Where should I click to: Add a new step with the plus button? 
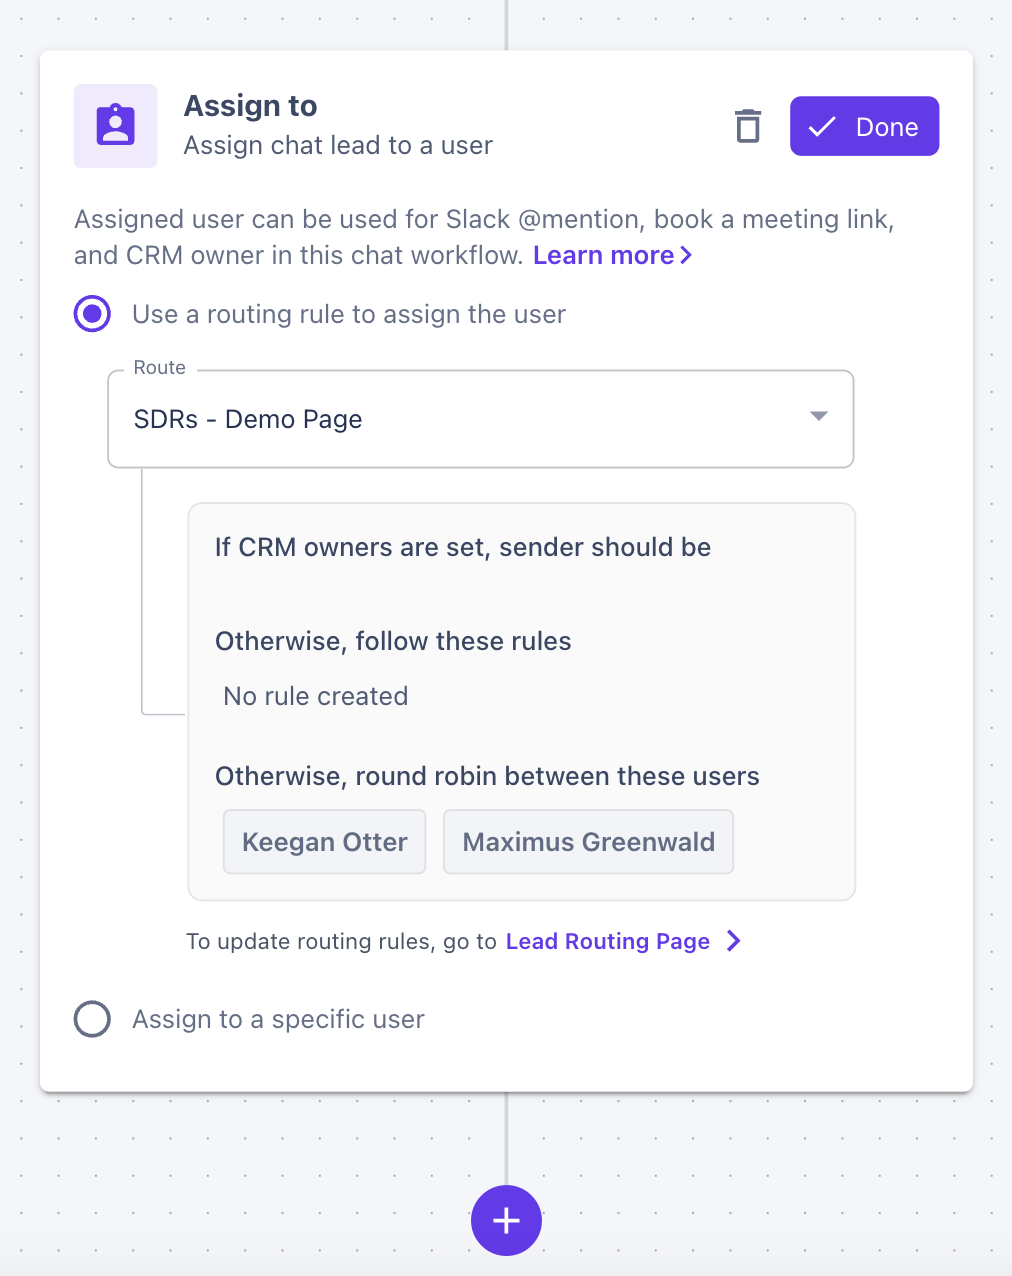(506, 1220)
